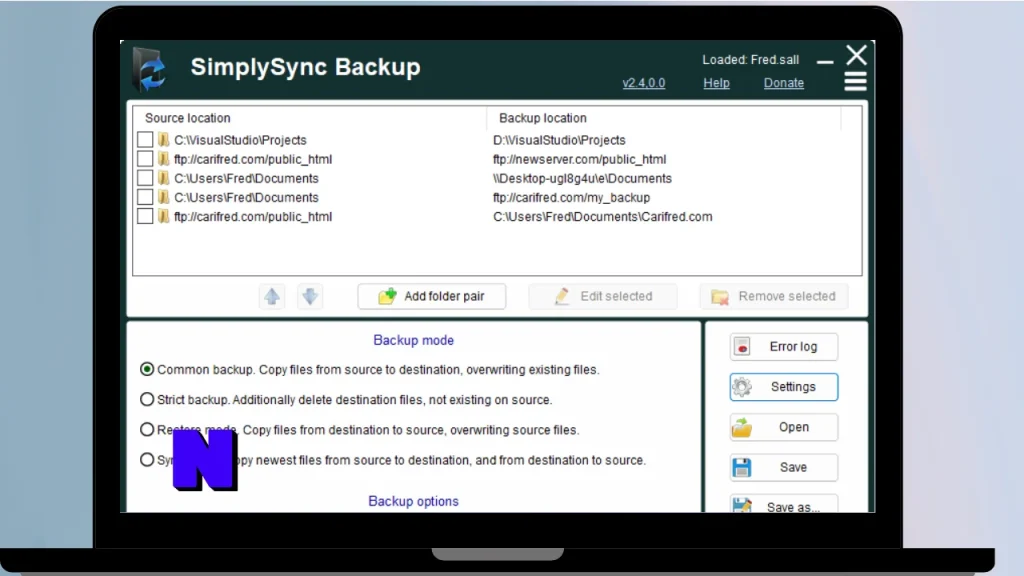Select the Synchronize mode radio option
The image size is (1024, 576).
[147, 460]
